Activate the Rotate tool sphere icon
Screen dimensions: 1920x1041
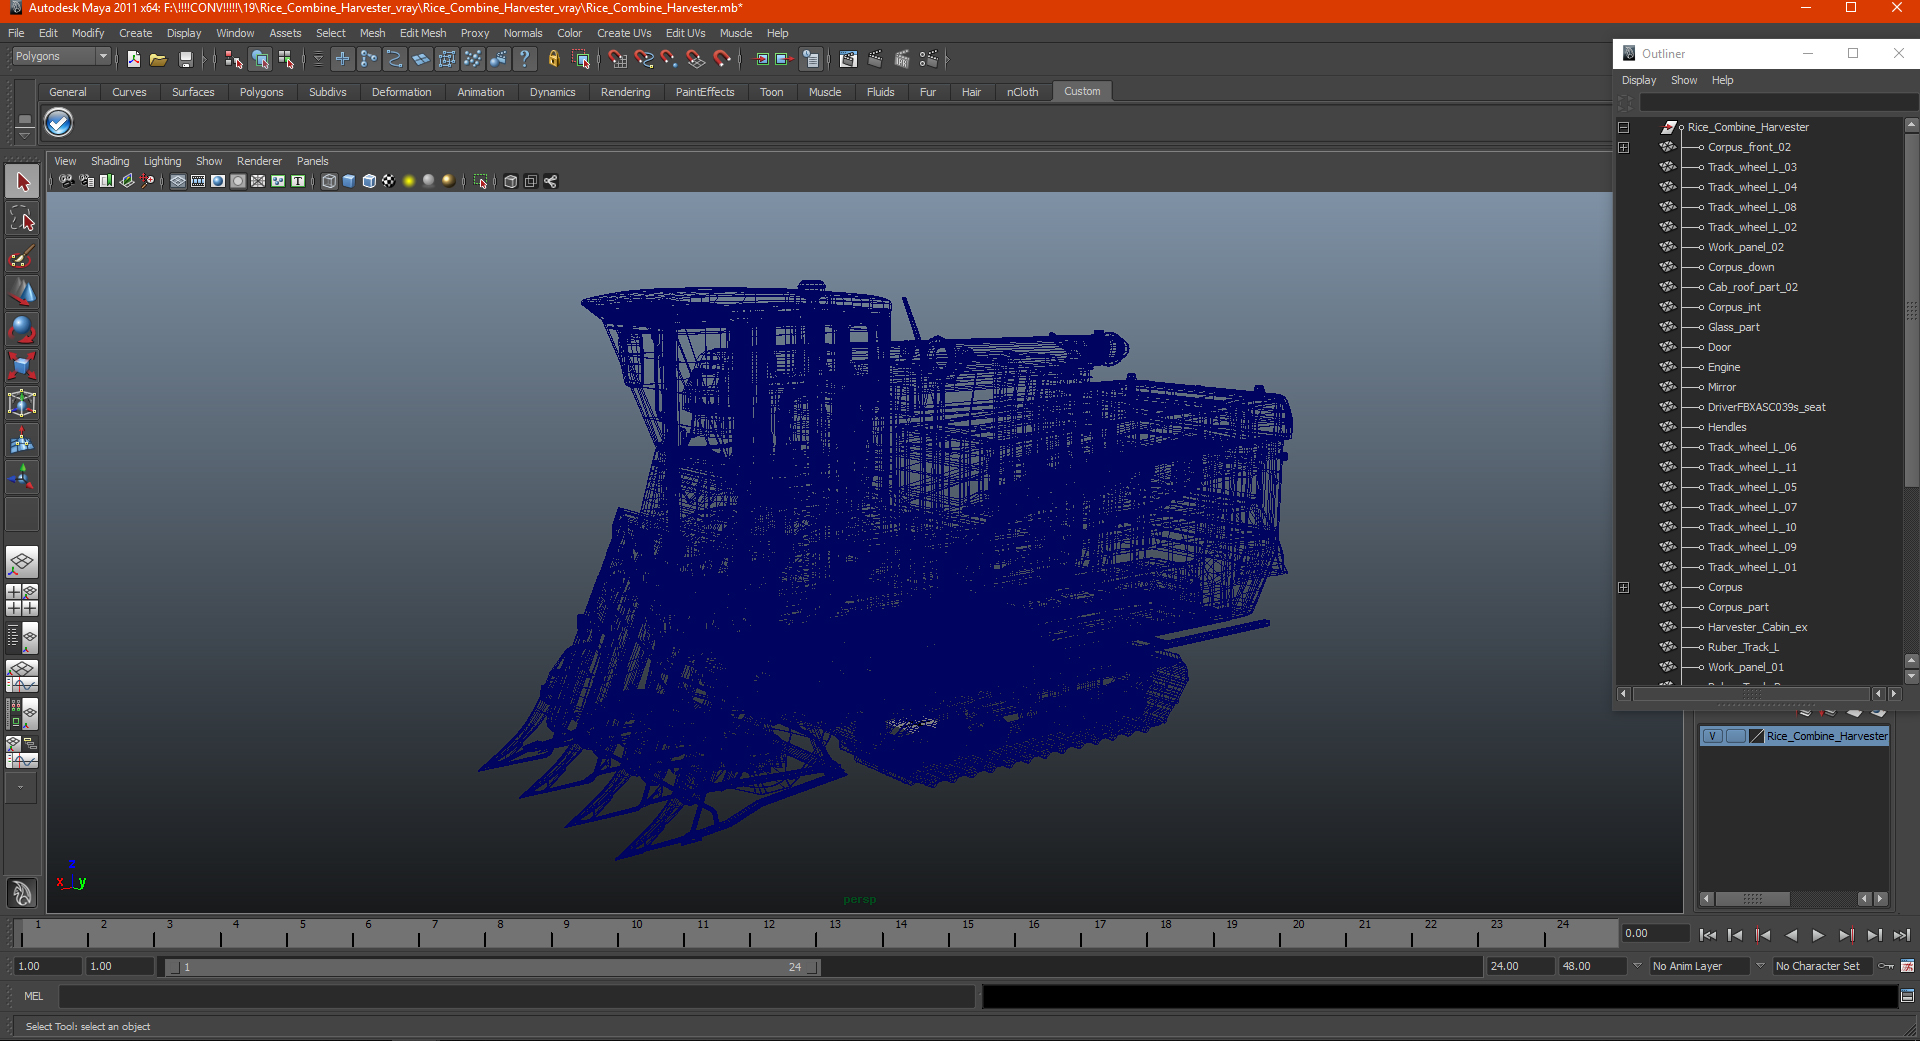click(x=22, y=329)
